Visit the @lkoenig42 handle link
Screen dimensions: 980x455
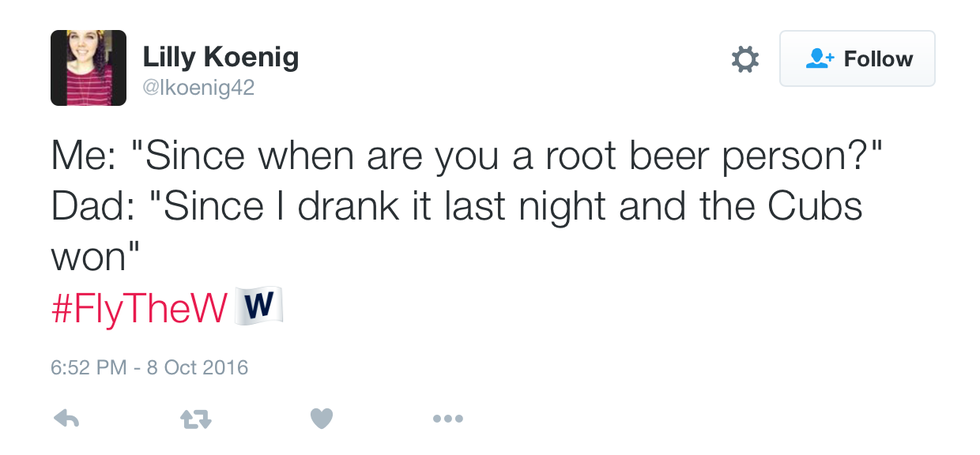pyautogui.click(x=199, y=88)
